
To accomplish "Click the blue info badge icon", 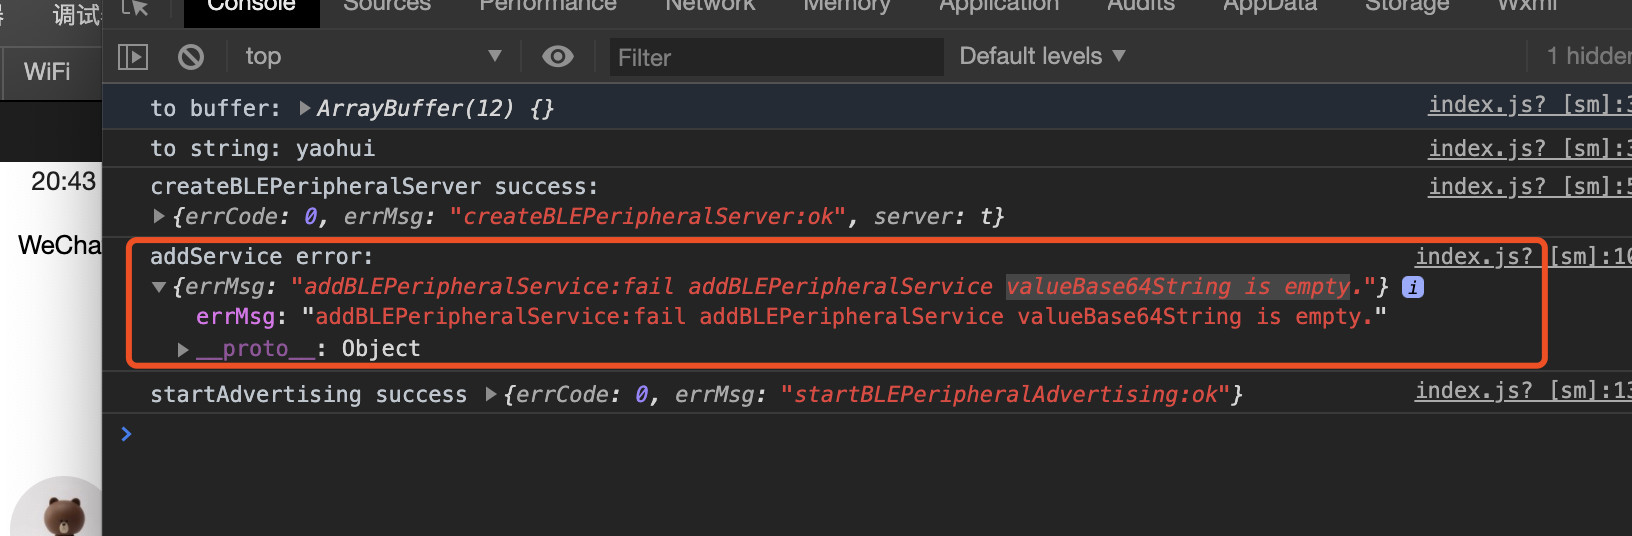I will pyautogui.click(x=1413, y=287).
